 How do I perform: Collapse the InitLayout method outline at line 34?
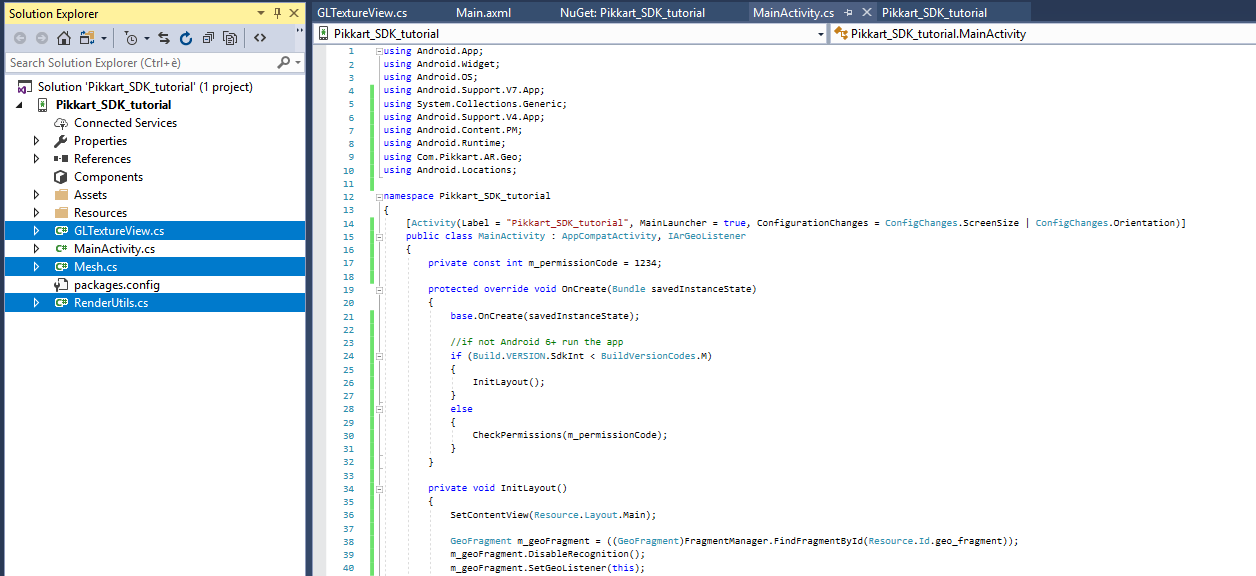click(379, 488)
